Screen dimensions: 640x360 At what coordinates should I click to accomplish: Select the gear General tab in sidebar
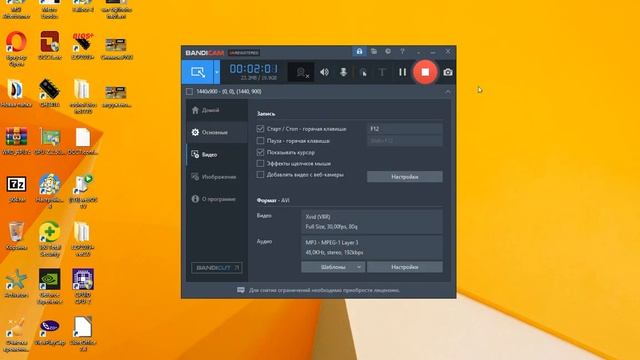click(217, 132)
